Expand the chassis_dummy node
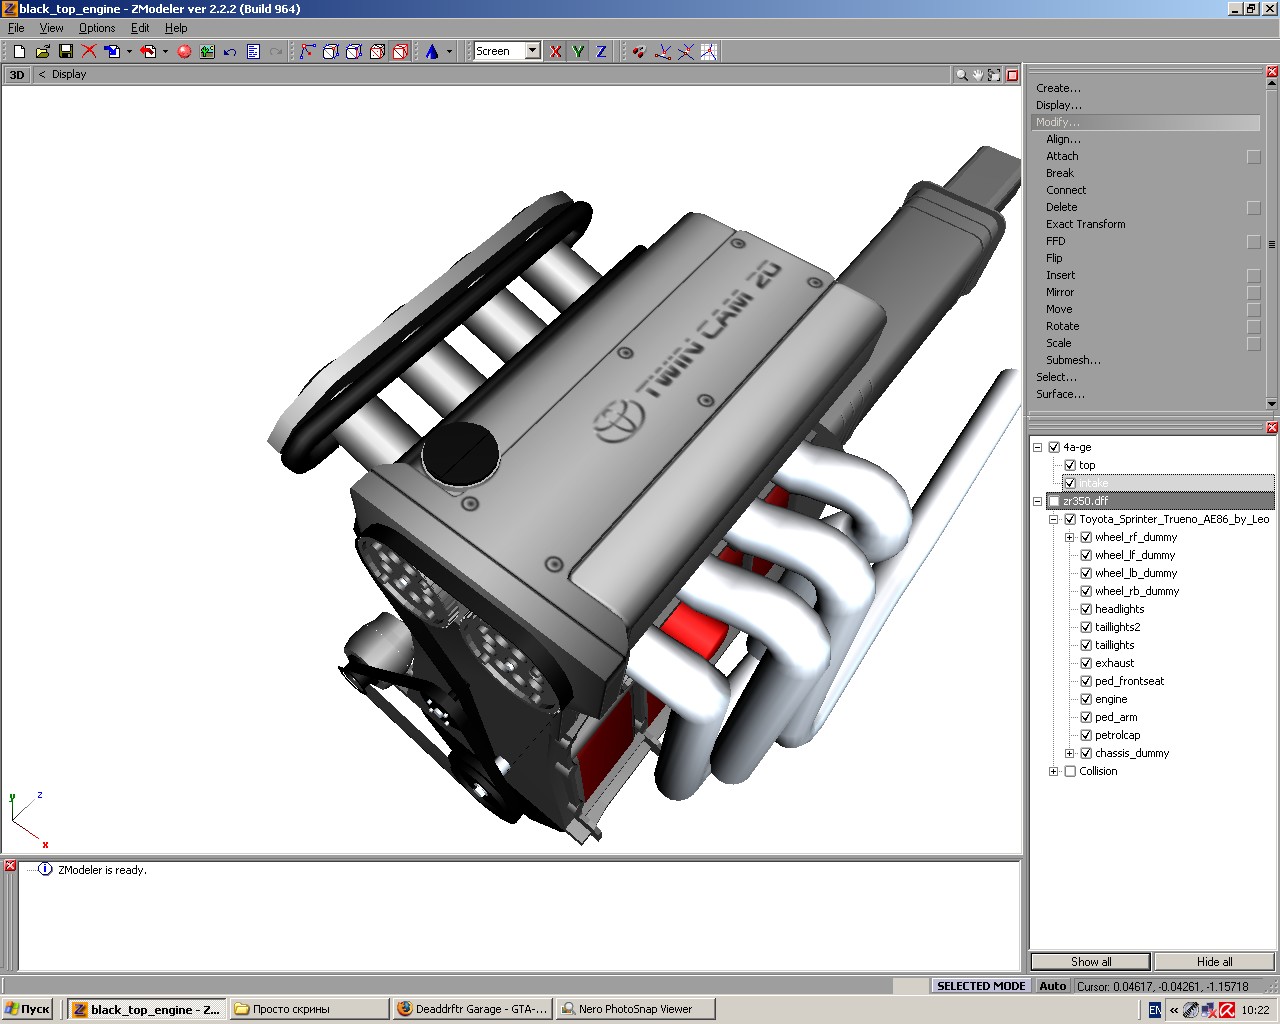 pos(1070,753)
